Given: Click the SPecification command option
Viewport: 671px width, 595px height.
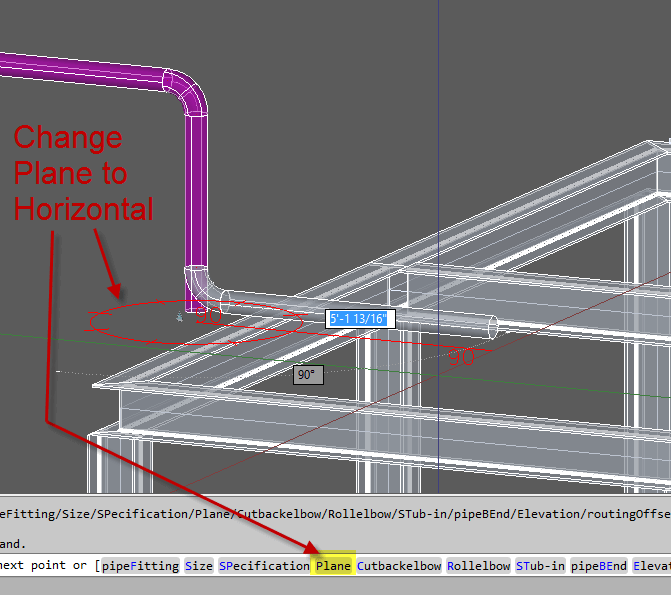Looking at the screenshot, I should [x=264, y=566].
